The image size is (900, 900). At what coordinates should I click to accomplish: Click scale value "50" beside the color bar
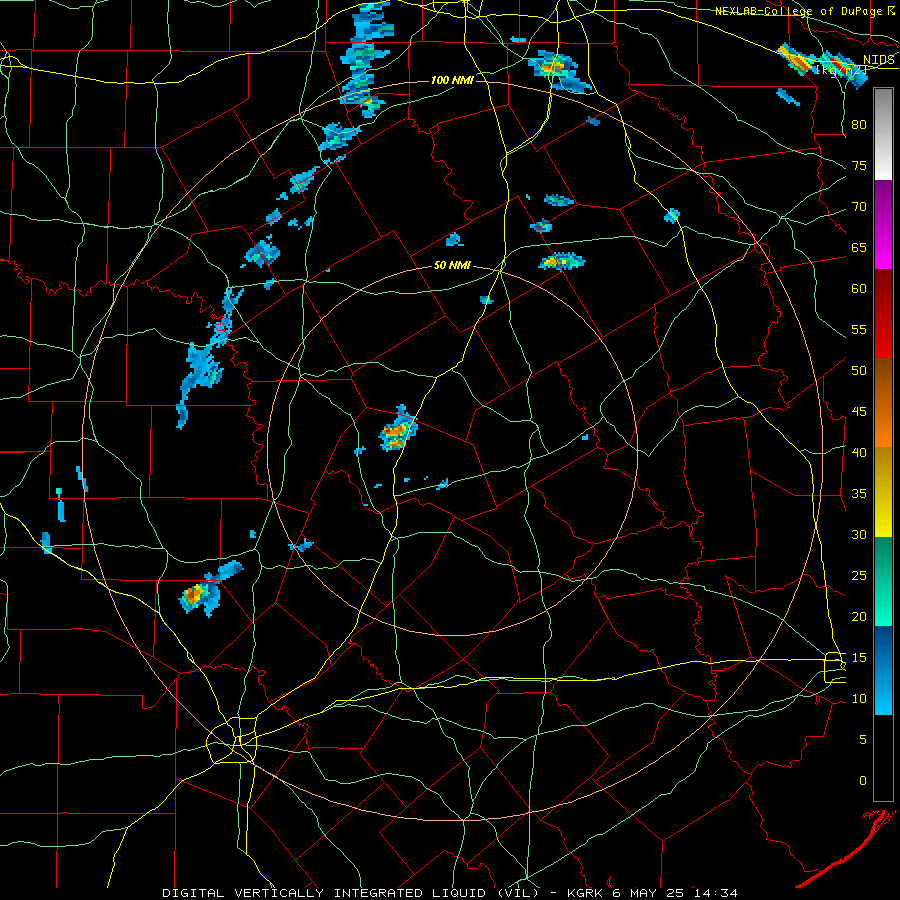point(859,370)
